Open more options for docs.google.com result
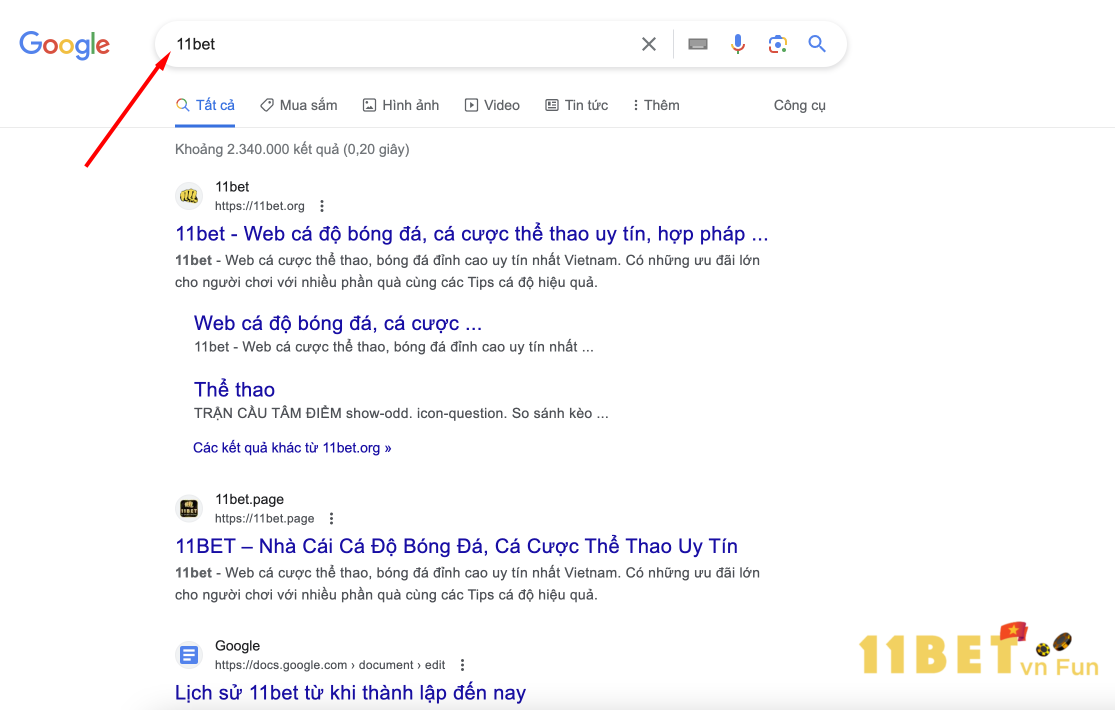The height and width of the screenshot is (710, 1115). [462, 664]
